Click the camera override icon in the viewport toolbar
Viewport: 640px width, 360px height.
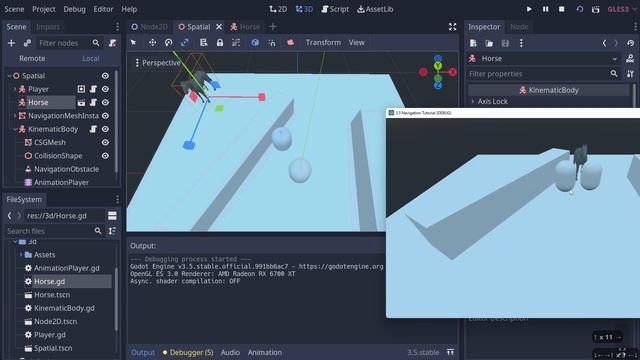coord(290,42)
